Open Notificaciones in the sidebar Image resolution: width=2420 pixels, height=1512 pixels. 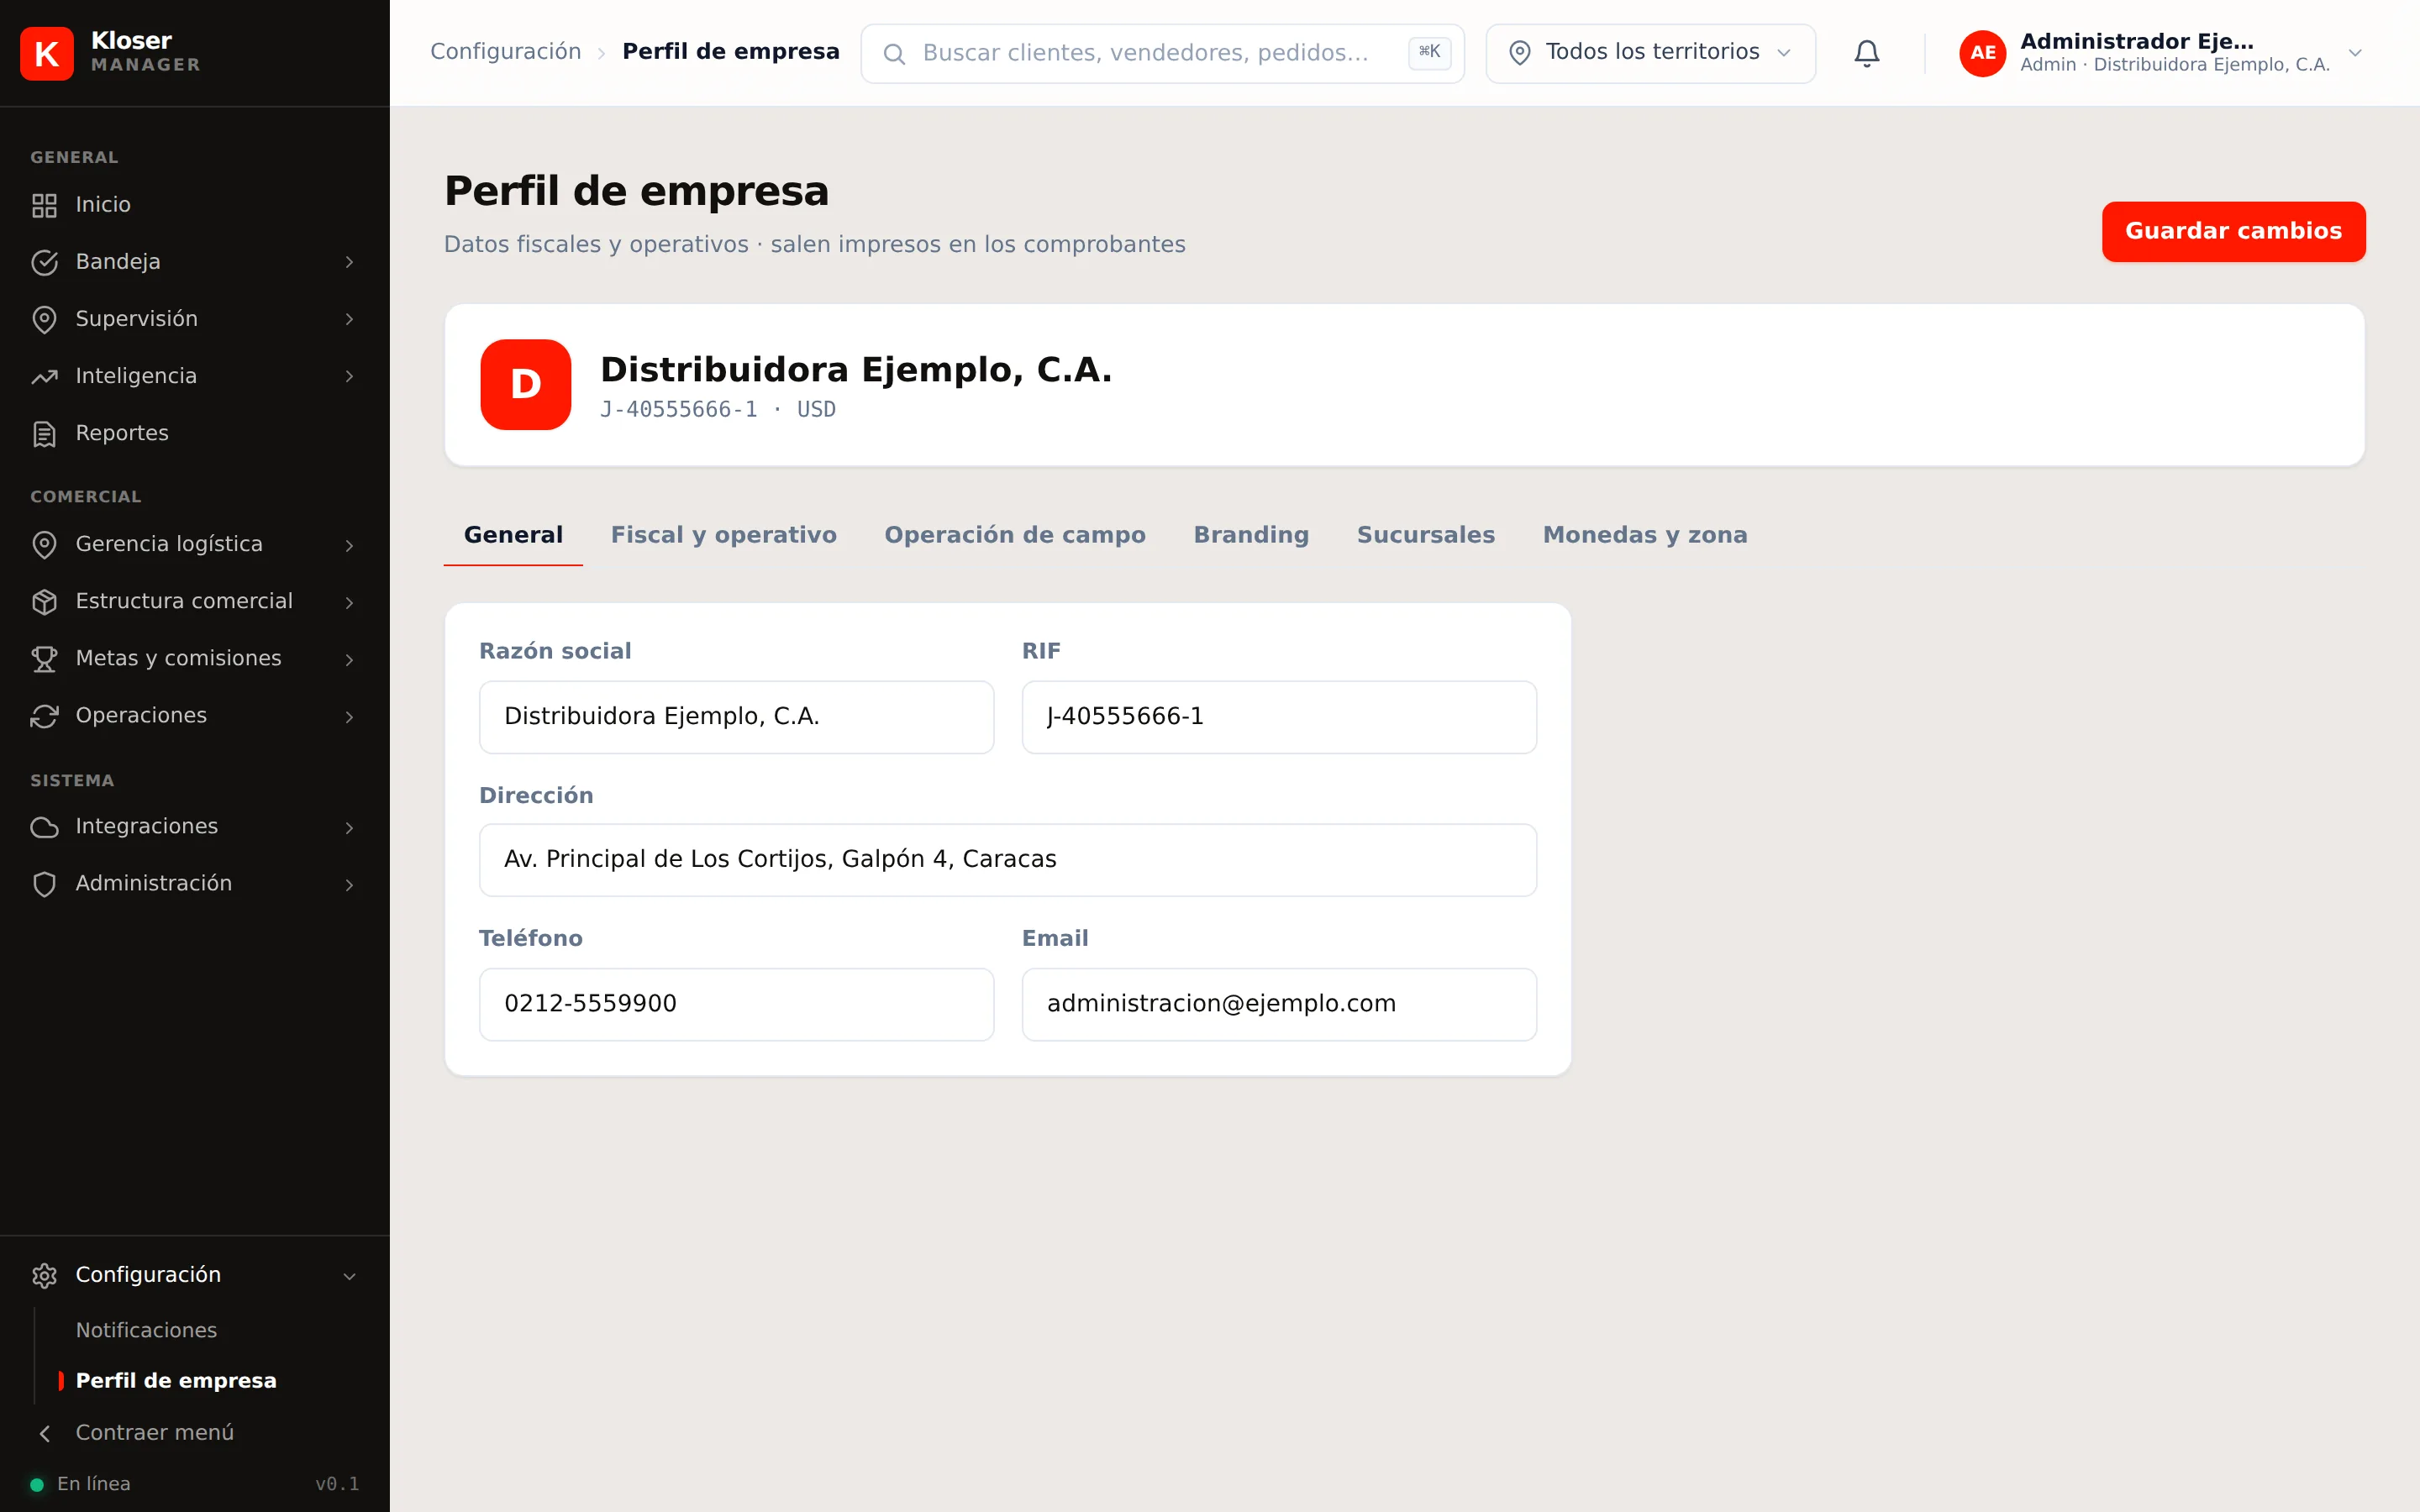click(x=146, y=1330)
